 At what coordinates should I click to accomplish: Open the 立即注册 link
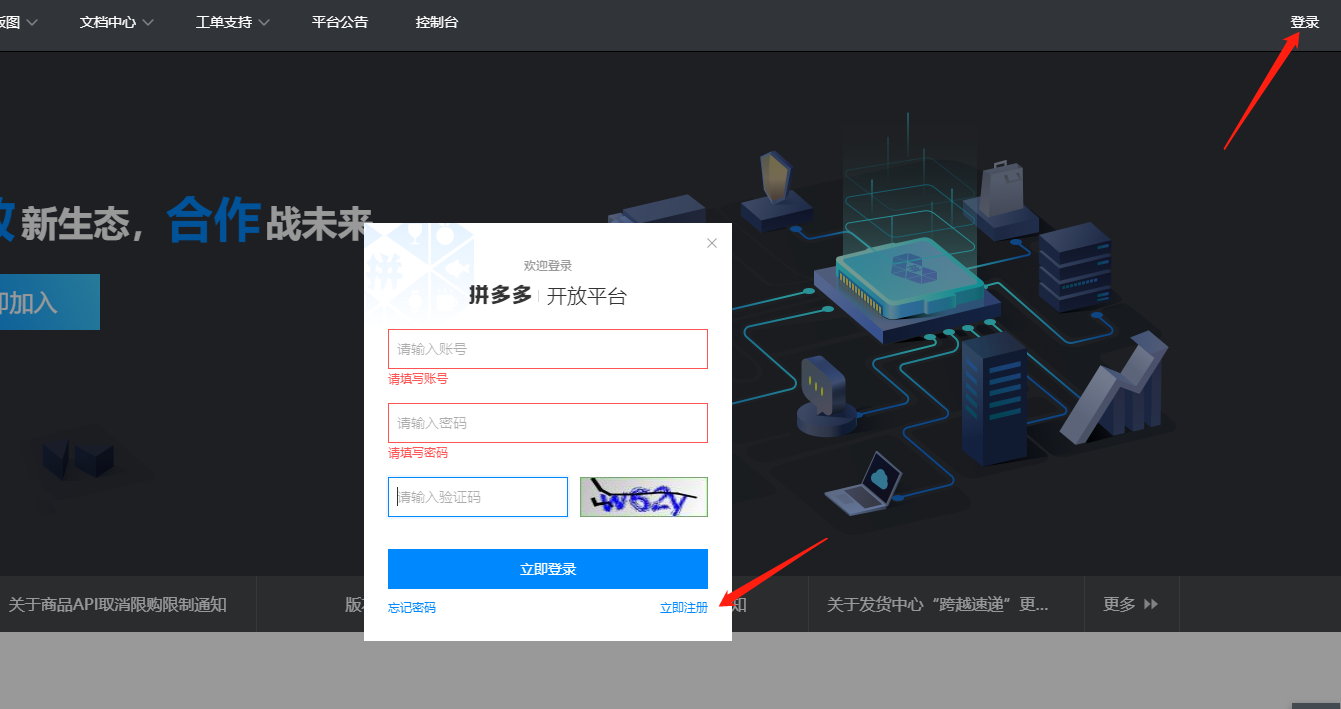684,608
